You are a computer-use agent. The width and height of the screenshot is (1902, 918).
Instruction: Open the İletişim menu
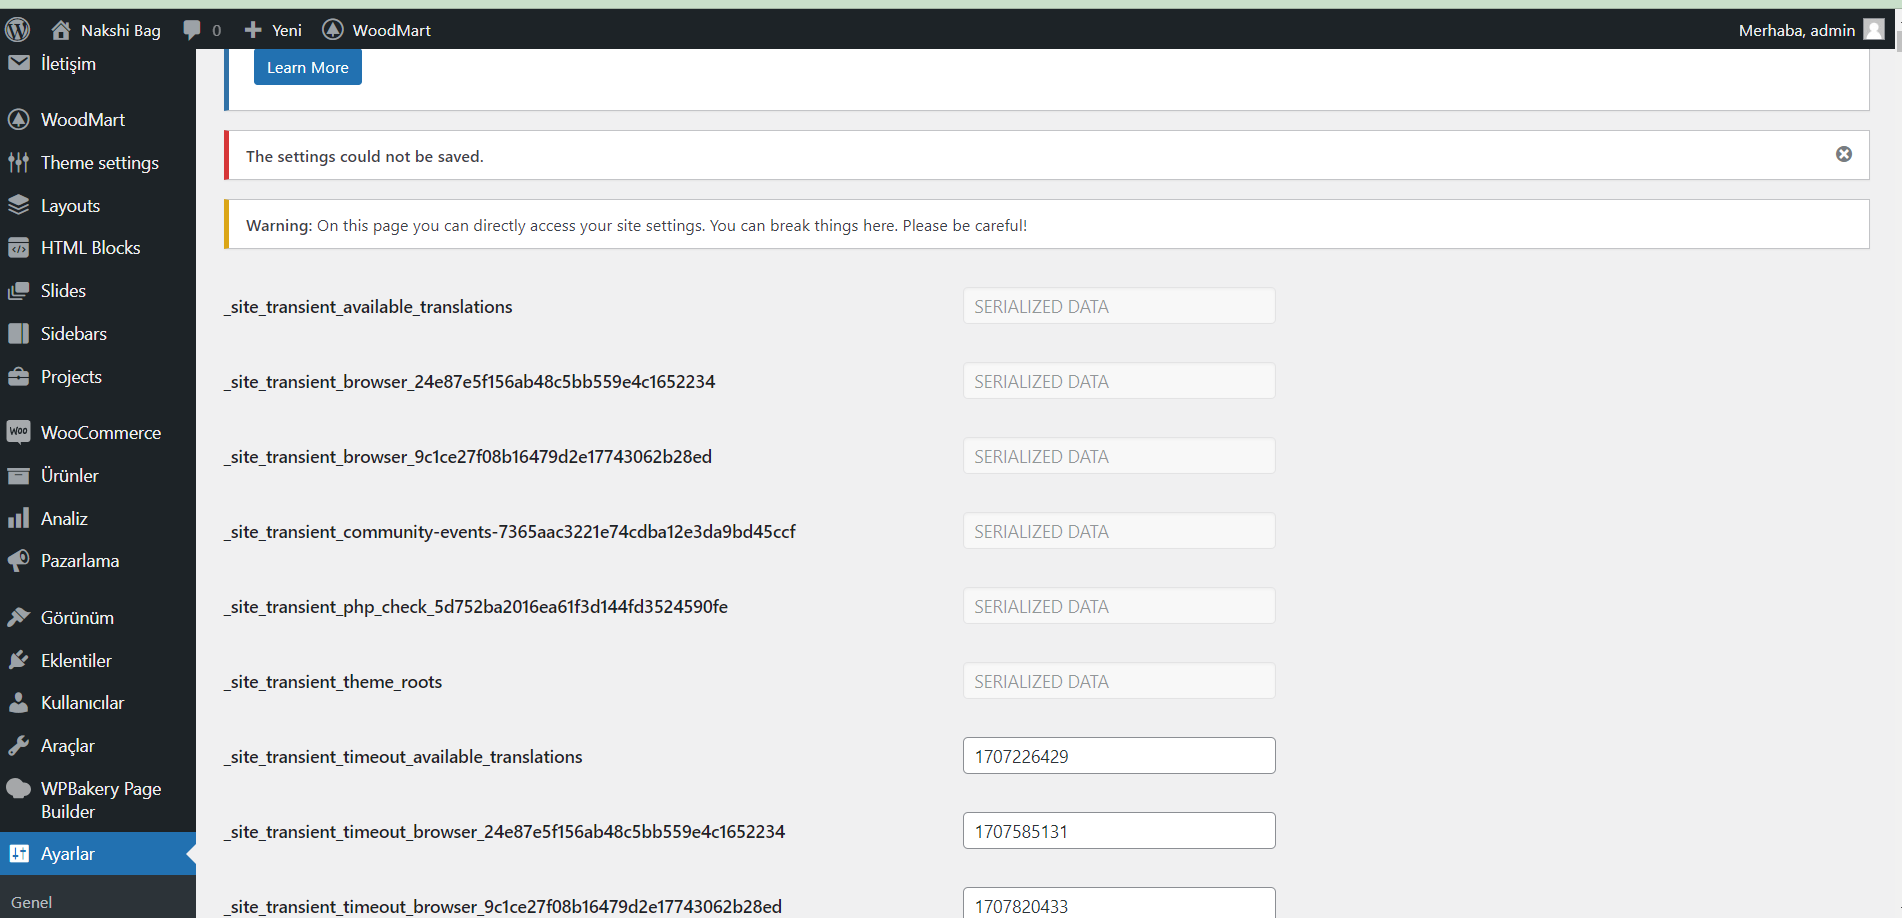tap(98, 63)
